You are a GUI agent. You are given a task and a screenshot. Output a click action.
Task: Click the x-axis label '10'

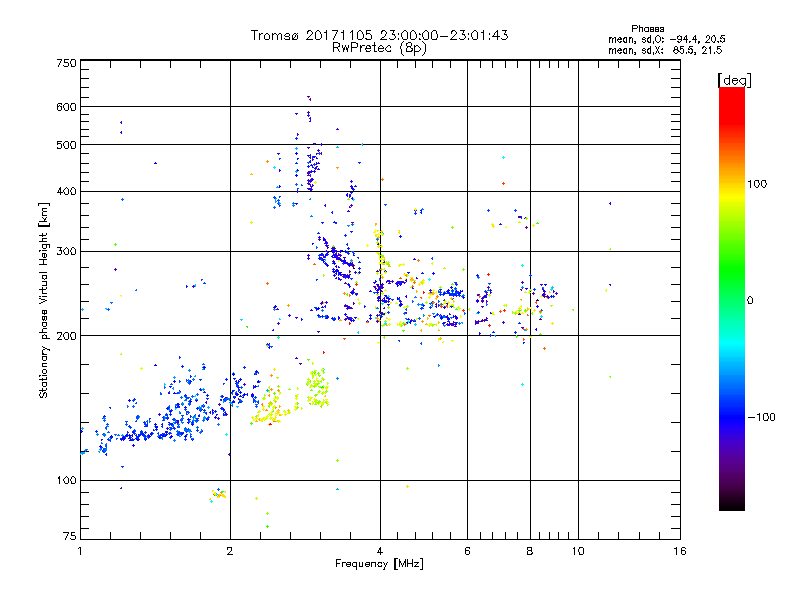[578, 551]
